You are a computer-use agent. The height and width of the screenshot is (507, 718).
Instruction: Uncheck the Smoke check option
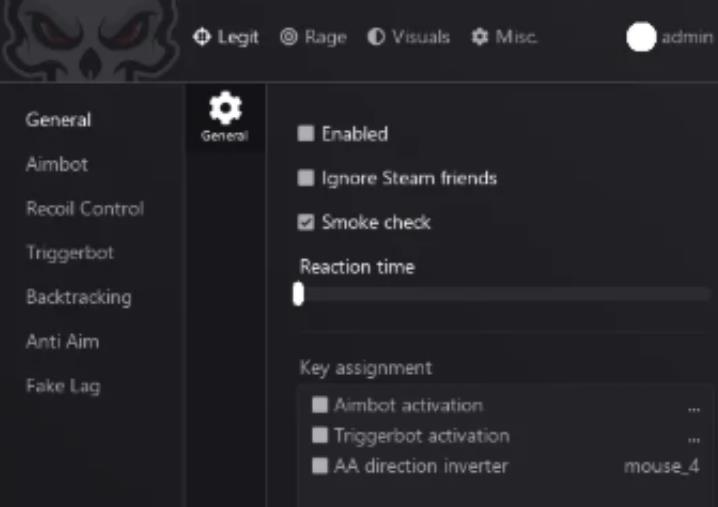coord(306,222)
